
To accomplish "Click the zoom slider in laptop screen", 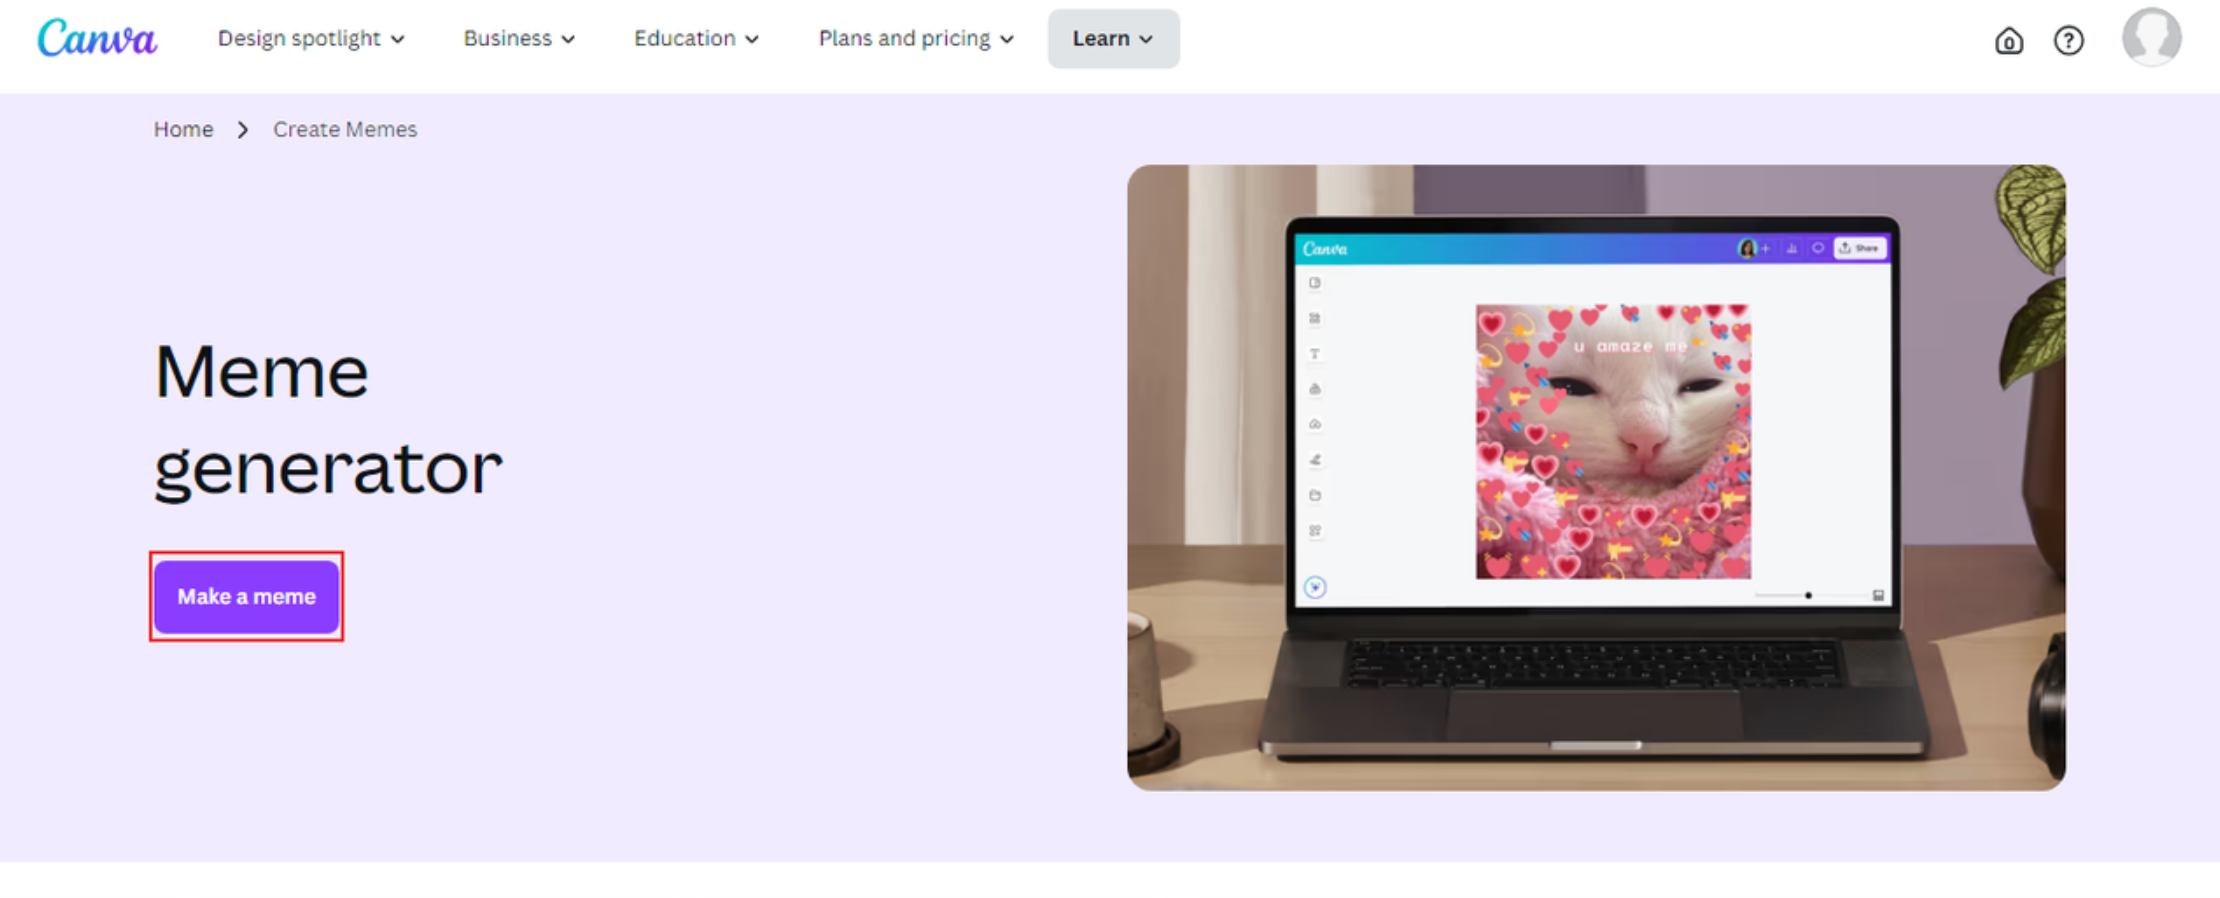I will [1807, 595].
